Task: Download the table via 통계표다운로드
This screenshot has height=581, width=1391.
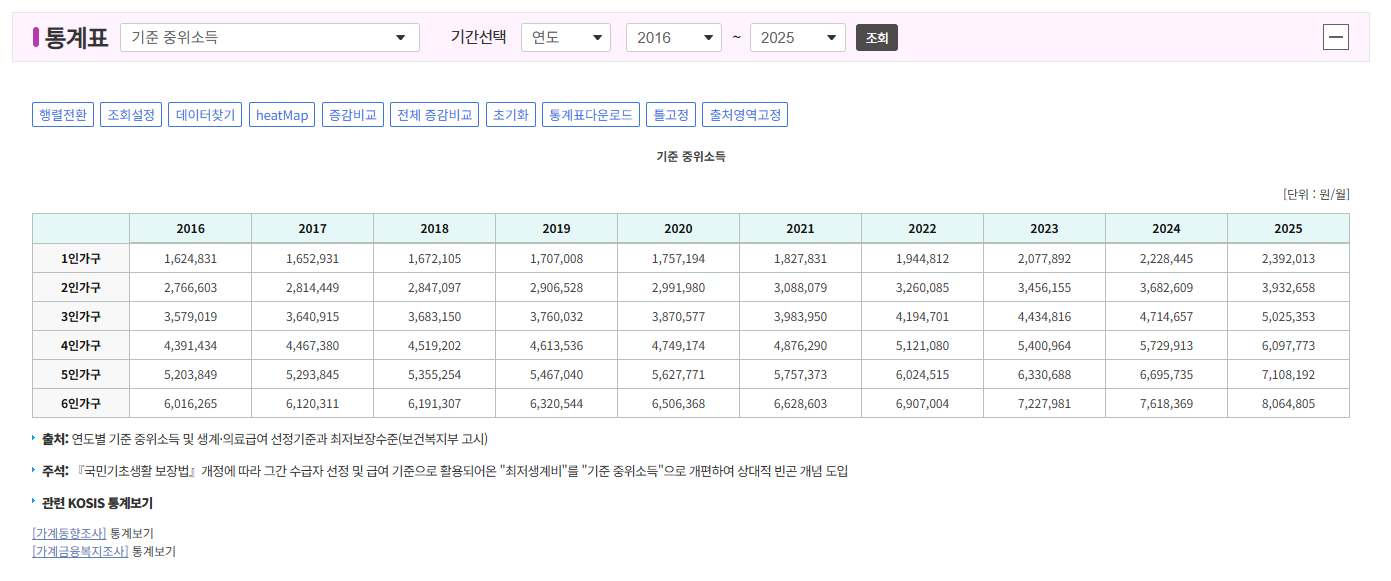Action: [590, 114]
